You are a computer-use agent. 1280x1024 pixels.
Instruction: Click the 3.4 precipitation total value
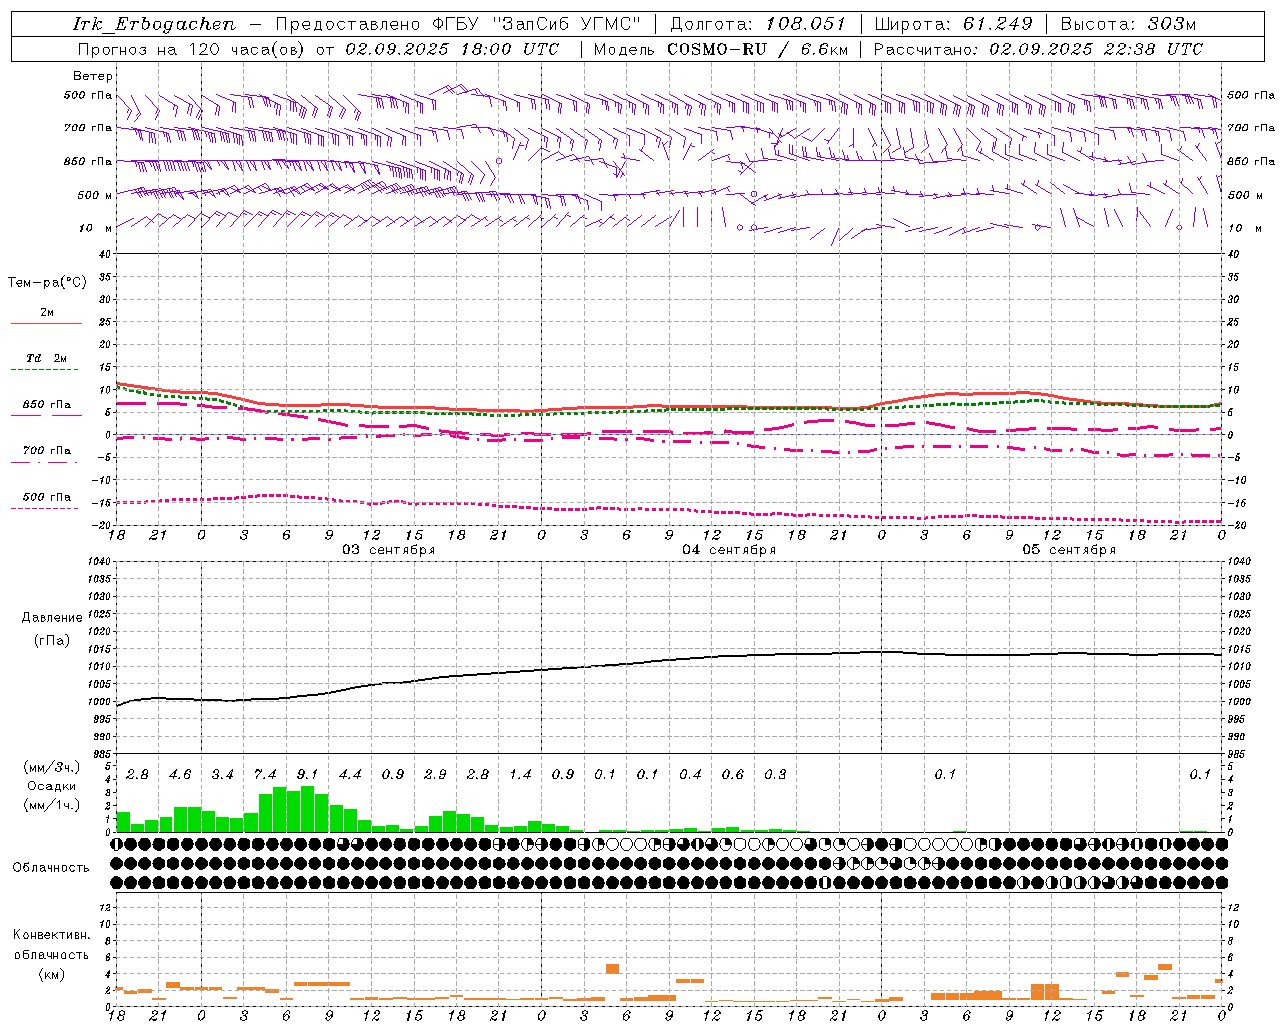coord(222,775)
